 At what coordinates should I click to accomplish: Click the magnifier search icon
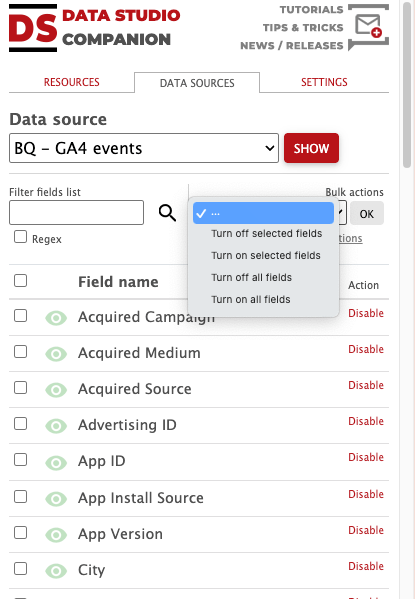click(x=167, y=213)
